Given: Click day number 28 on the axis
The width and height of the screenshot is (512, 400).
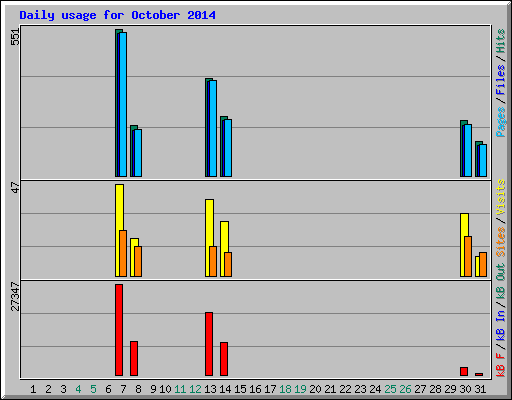Looking at the screenshot, I should [435, 389].
